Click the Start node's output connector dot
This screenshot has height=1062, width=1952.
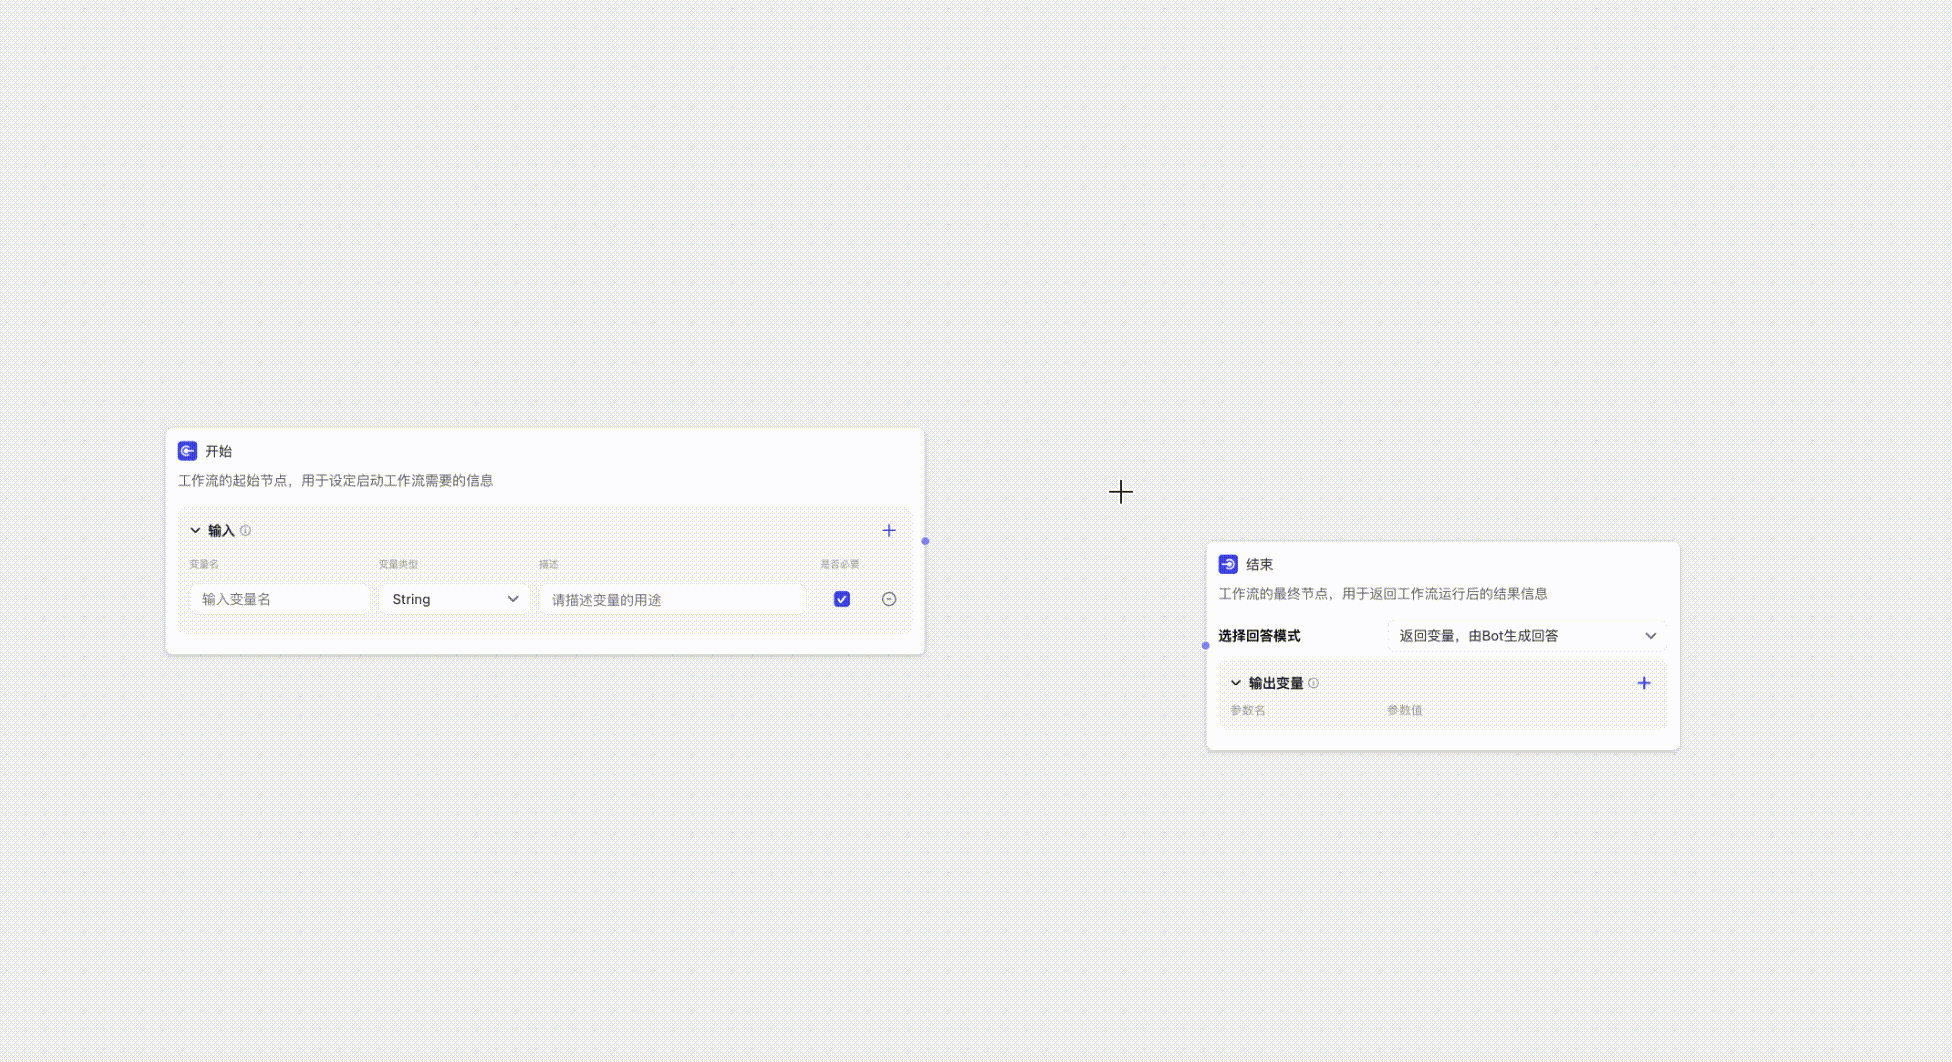click(x=925, y=541)
